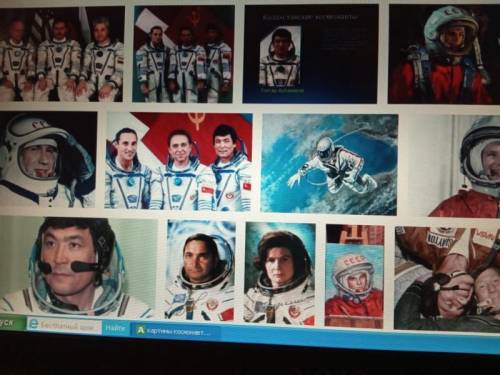Open thumbnail of three cosmonauts before Soviet flag
Image resolution: width=500 pixels, height=375 pixels.
coord(183,54)
